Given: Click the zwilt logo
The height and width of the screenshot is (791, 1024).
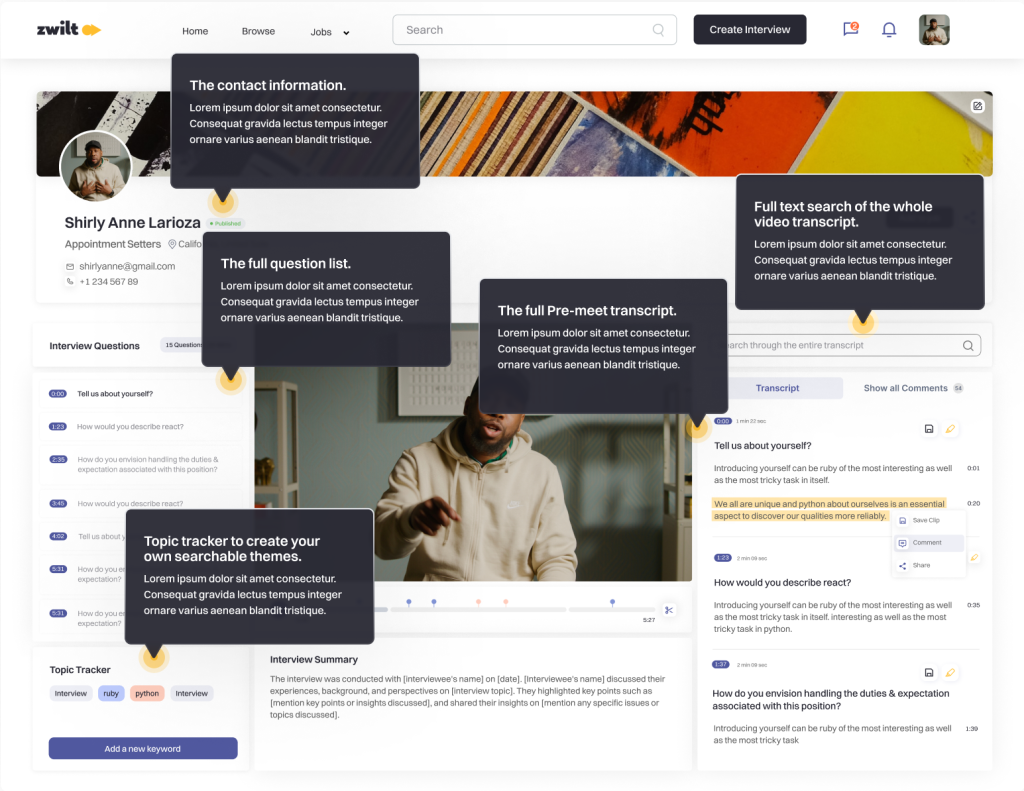Looking at the screenshot, I should coord(68,30).
